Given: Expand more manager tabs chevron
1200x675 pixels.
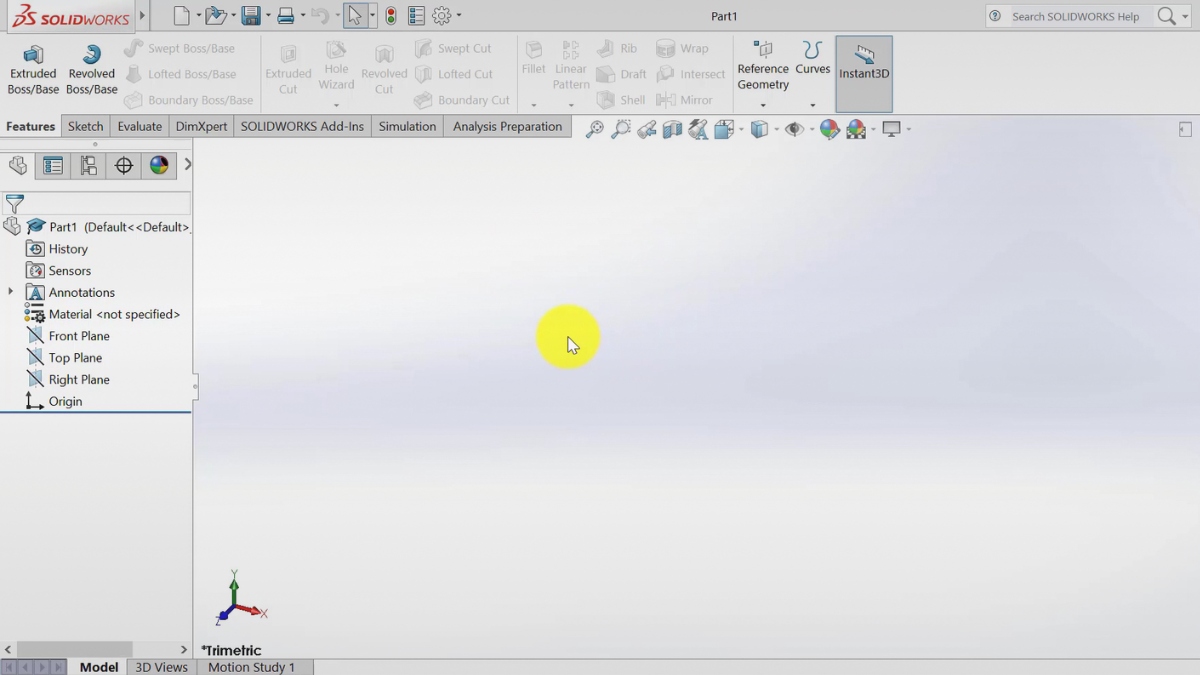Looking at the screenshot, I should point(187,165).
